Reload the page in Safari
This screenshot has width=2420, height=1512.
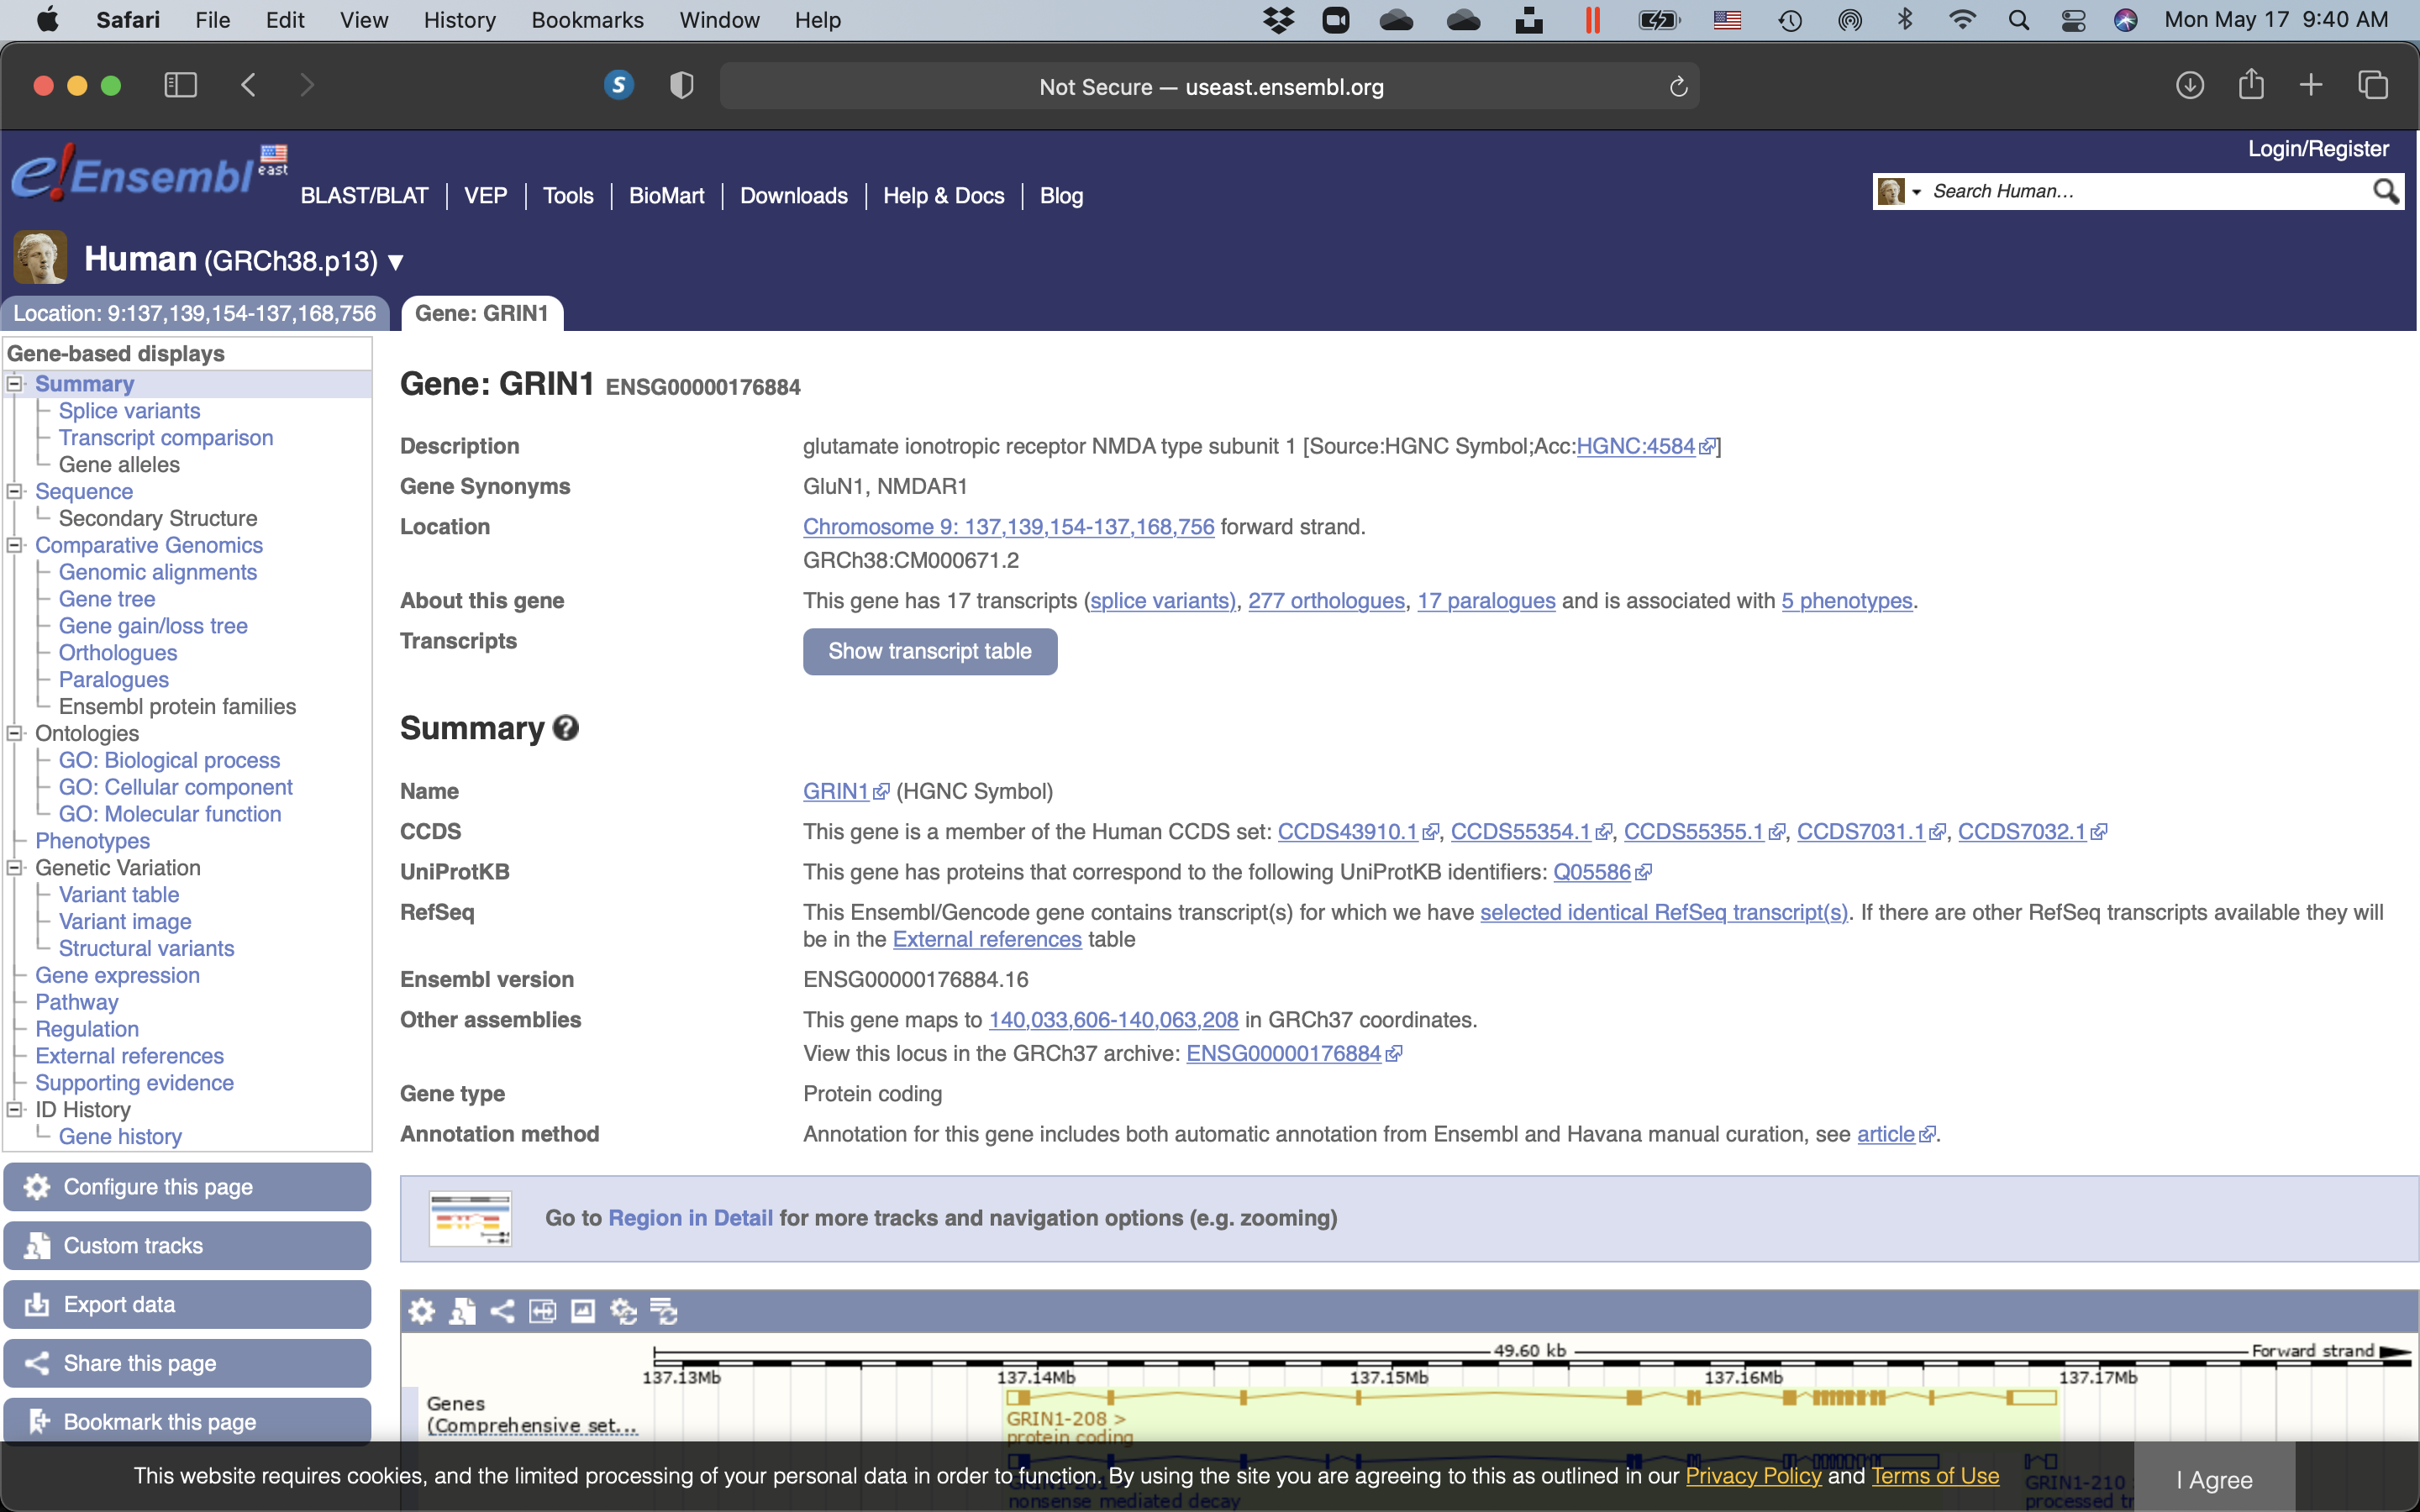[1678, 87]
